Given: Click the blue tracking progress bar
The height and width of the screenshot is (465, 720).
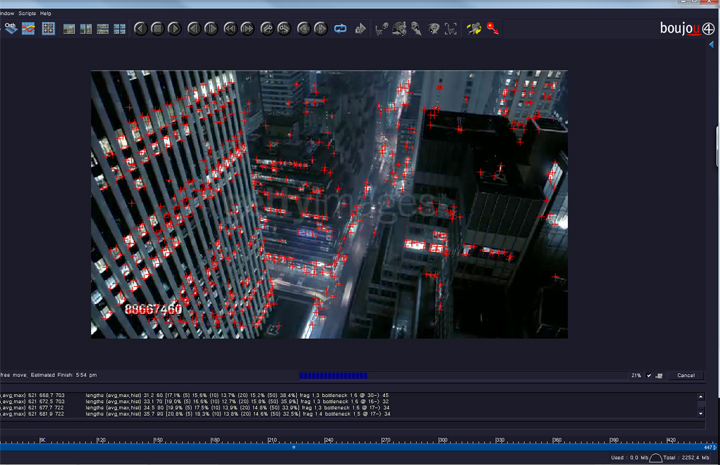Looking at the screenshot, I should click(x=333, y=375).
